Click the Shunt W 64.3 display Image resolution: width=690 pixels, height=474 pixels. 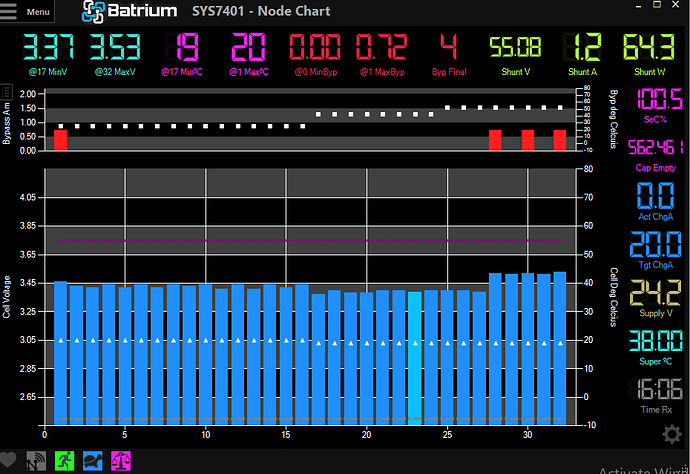[x=647, y=46]
